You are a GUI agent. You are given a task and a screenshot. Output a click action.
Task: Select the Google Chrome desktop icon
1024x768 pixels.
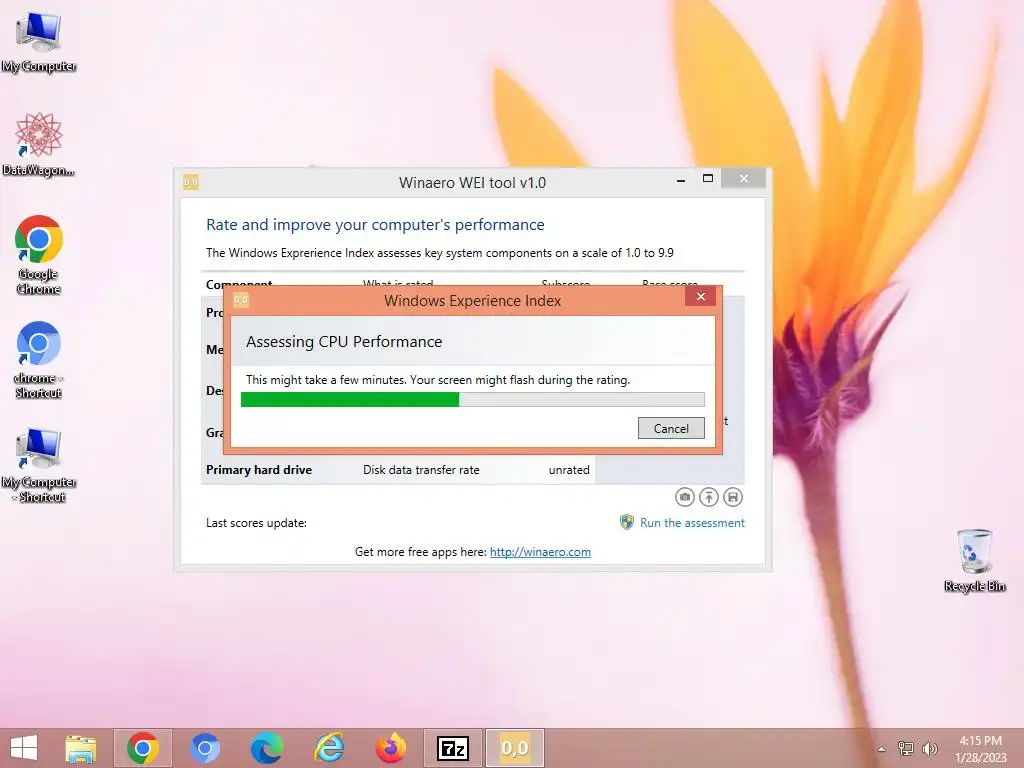(x=39, y=255)
